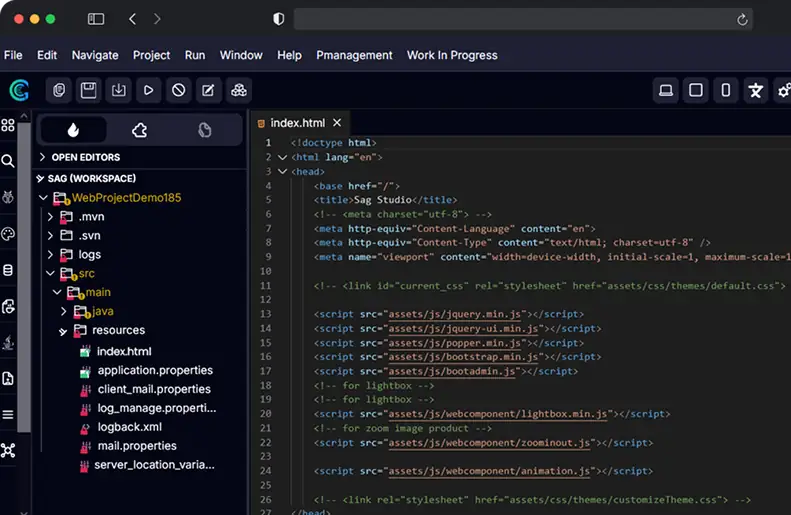Viewport: 791px width, 515px height.
Task: Fold the head tag code block
Action: coord(282,171)
